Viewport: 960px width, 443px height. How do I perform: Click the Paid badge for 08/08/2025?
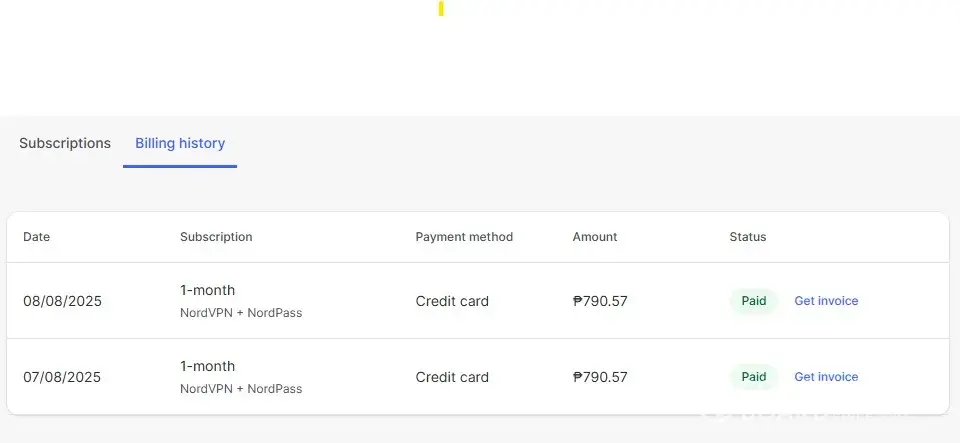(754, 301)
